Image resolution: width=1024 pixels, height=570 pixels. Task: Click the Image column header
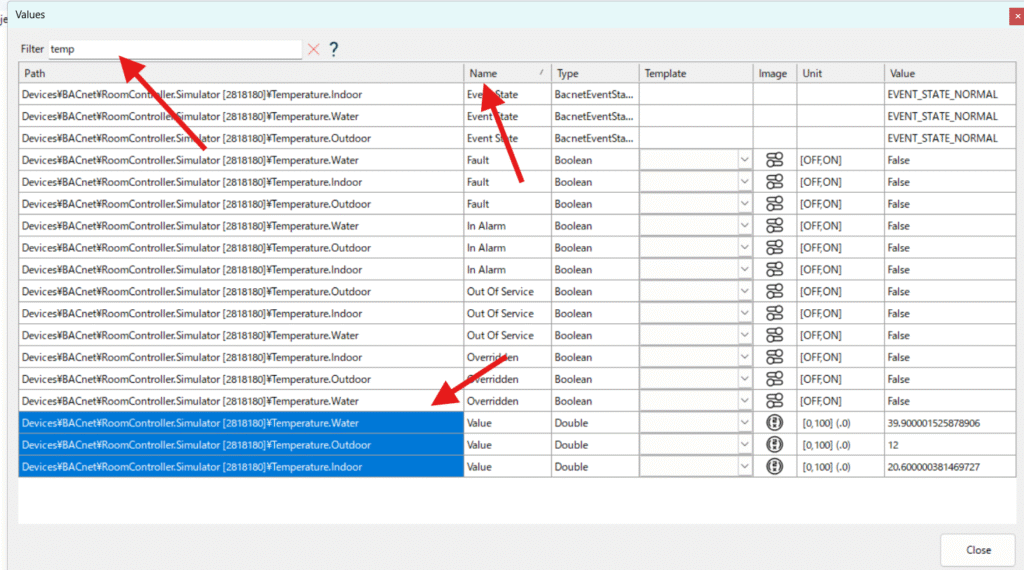coord(775,73)
